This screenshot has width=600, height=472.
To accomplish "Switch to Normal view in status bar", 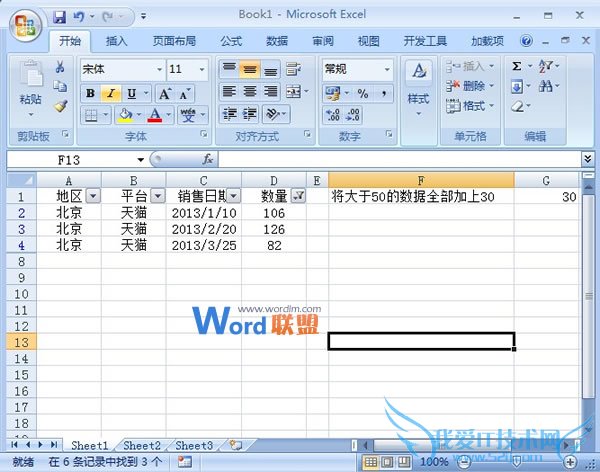I will [371, 462].
